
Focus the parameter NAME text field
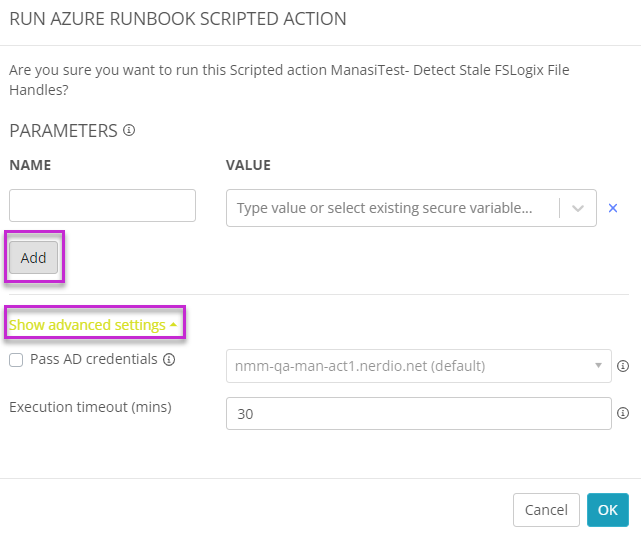(102, 205)
